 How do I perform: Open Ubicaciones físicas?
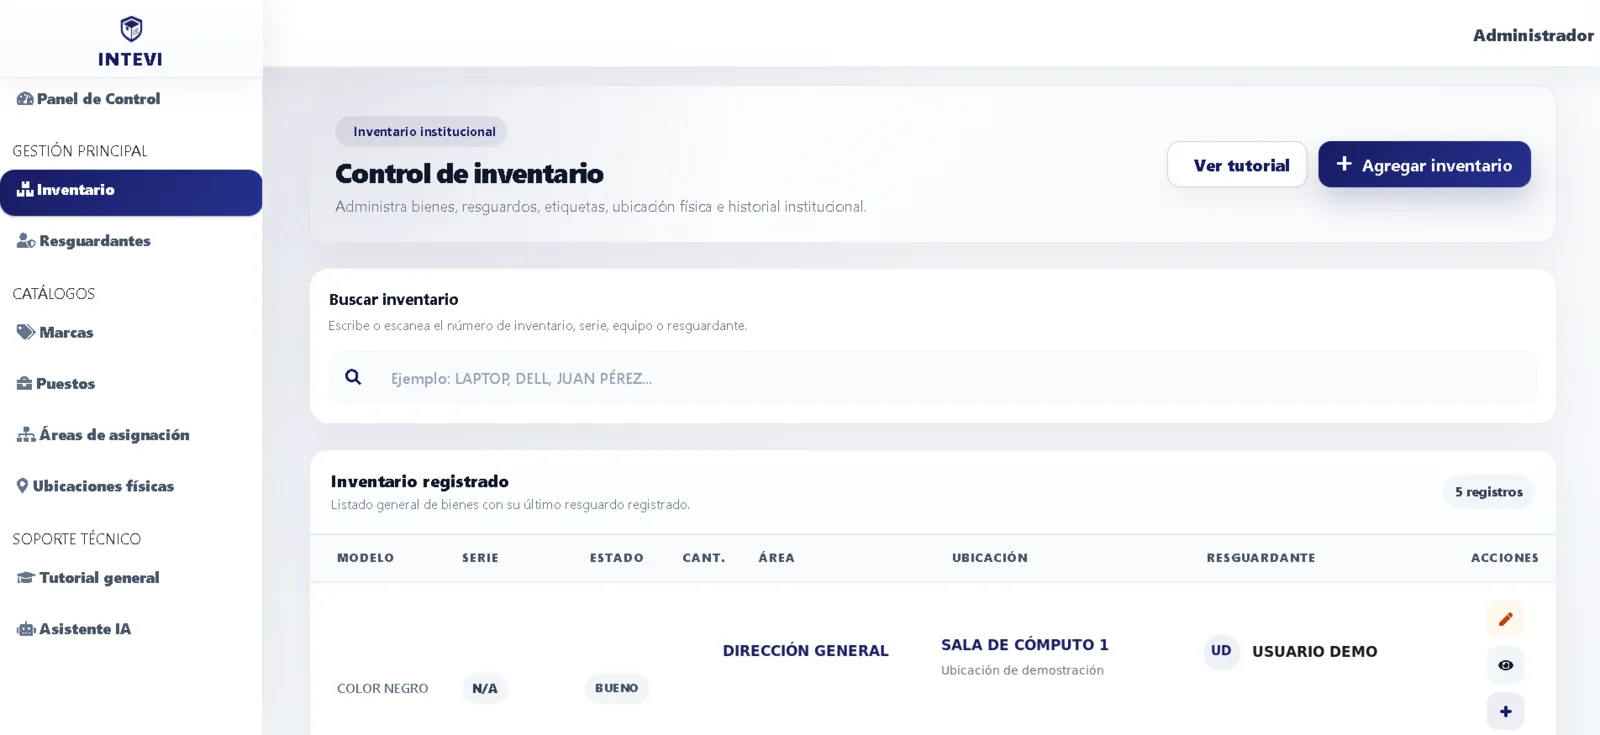[95, 486]
